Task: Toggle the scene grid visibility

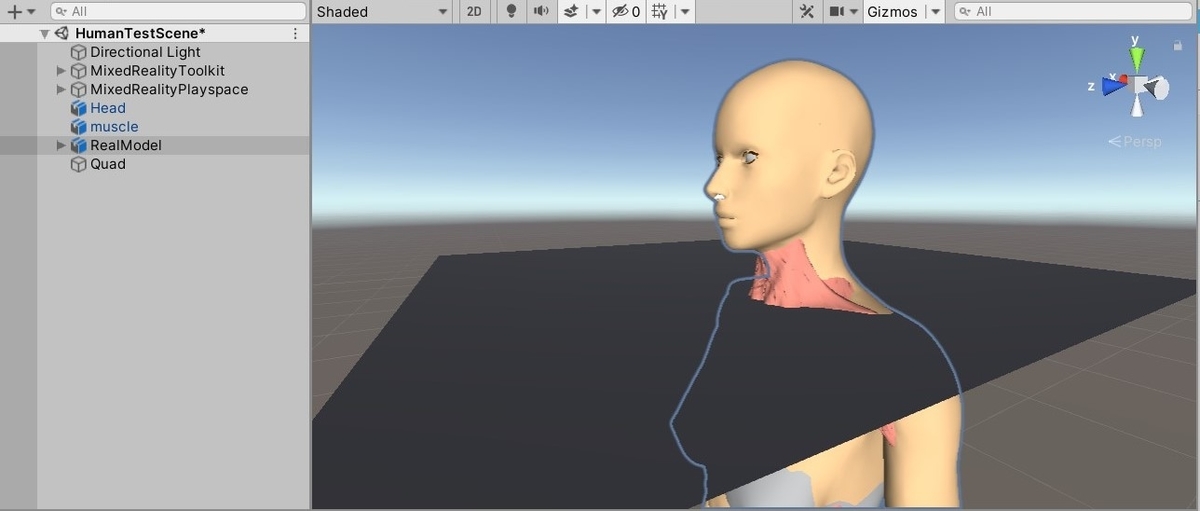Action: point(660,11)
